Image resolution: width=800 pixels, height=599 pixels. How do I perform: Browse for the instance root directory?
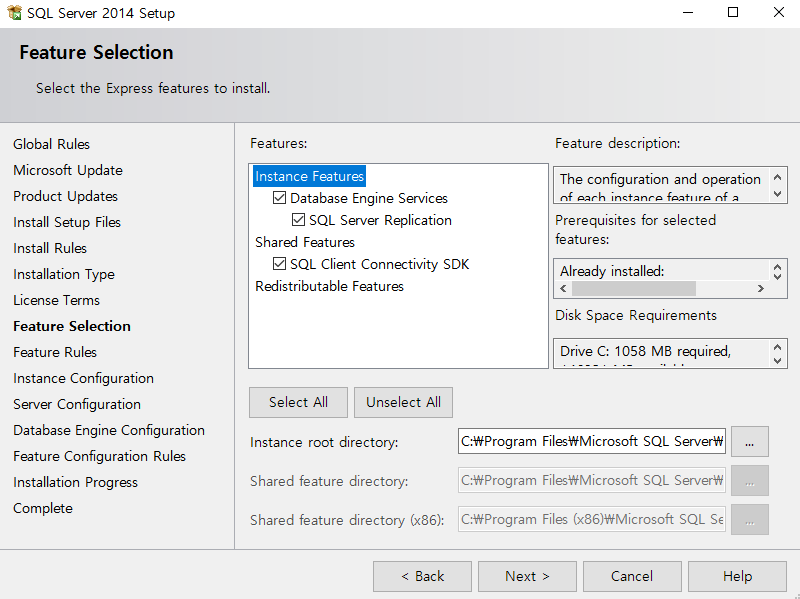pos(749,442)
